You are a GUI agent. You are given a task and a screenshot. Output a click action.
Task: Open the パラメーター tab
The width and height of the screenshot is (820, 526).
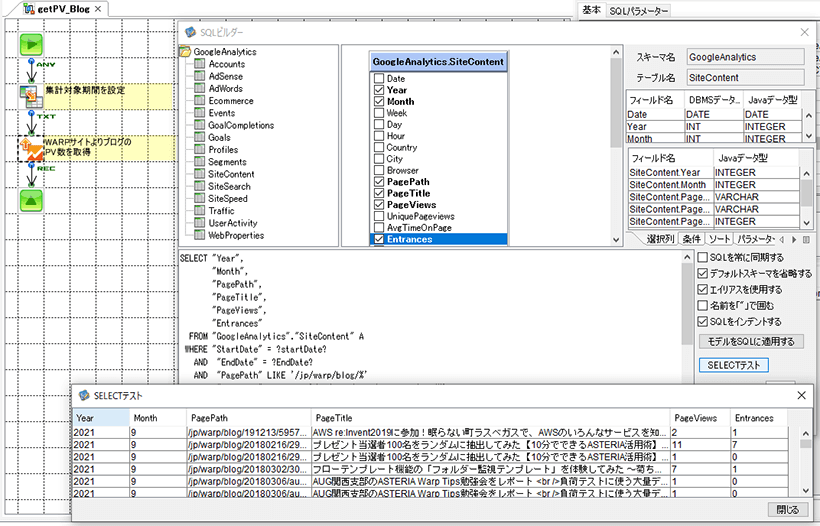pyautogui.click(x=754, y=239)
